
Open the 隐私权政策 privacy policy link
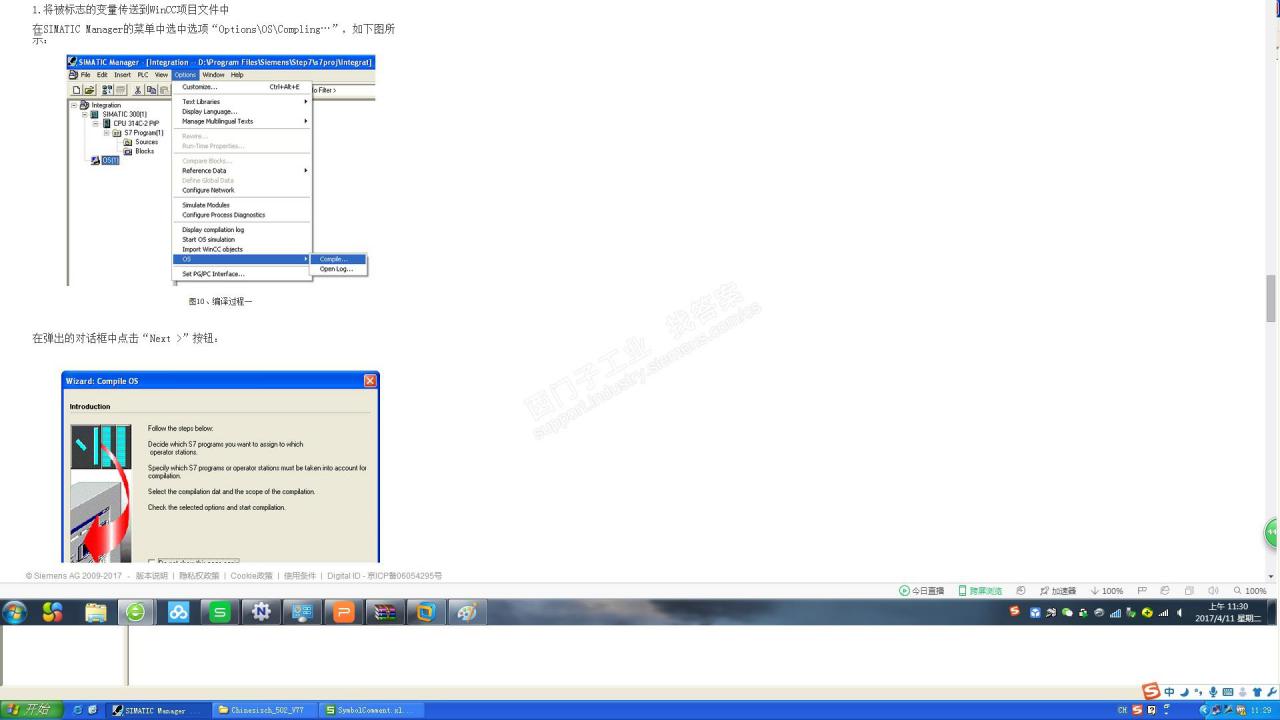199,576
